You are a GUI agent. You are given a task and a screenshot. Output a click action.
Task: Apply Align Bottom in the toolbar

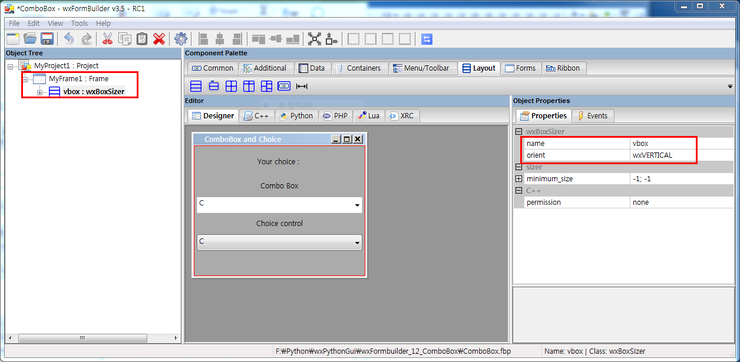(x=293, y=39)
